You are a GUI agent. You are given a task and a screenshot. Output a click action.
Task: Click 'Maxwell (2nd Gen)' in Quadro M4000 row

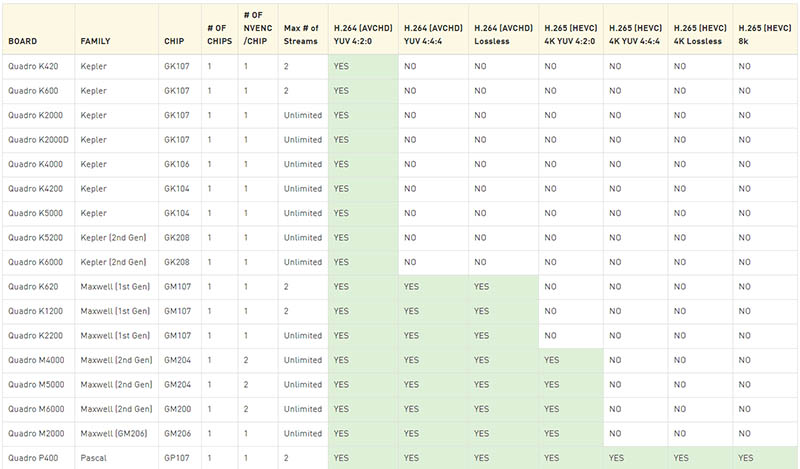click(x=116, y=360)
